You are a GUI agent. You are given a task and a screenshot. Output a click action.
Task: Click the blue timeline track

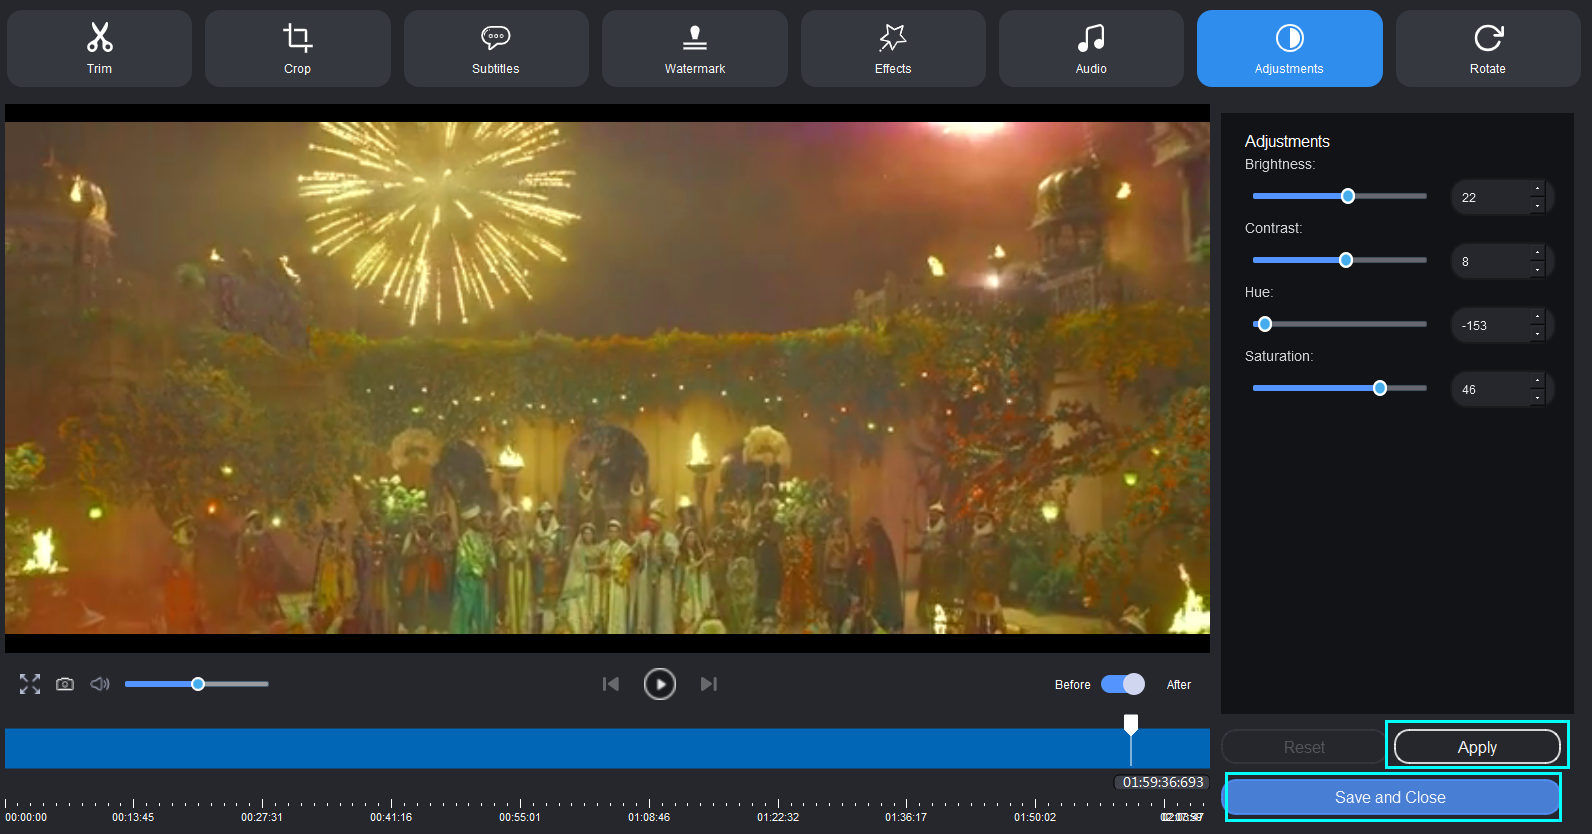[607, 748]
